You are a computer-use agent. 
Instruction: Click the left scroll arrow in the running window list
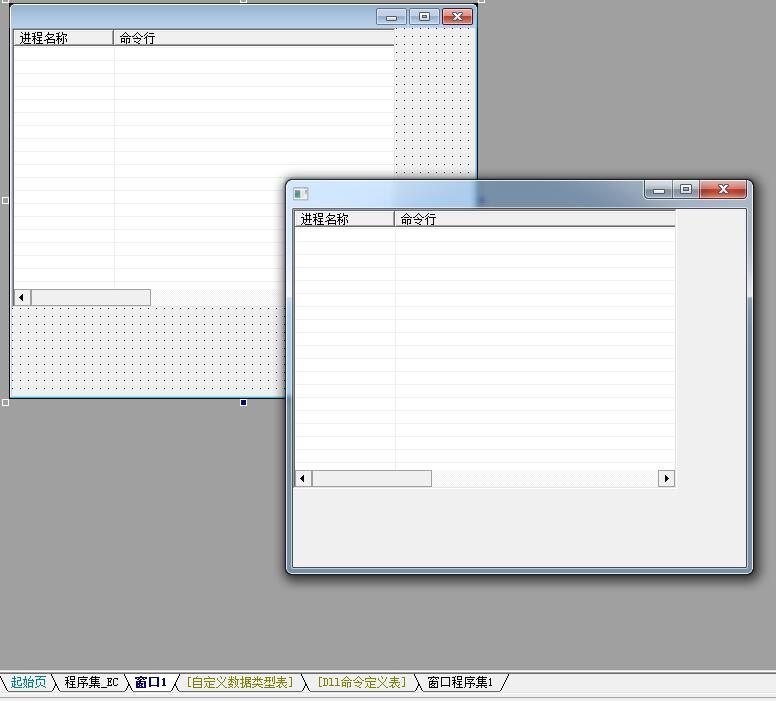tap(303, 478)
